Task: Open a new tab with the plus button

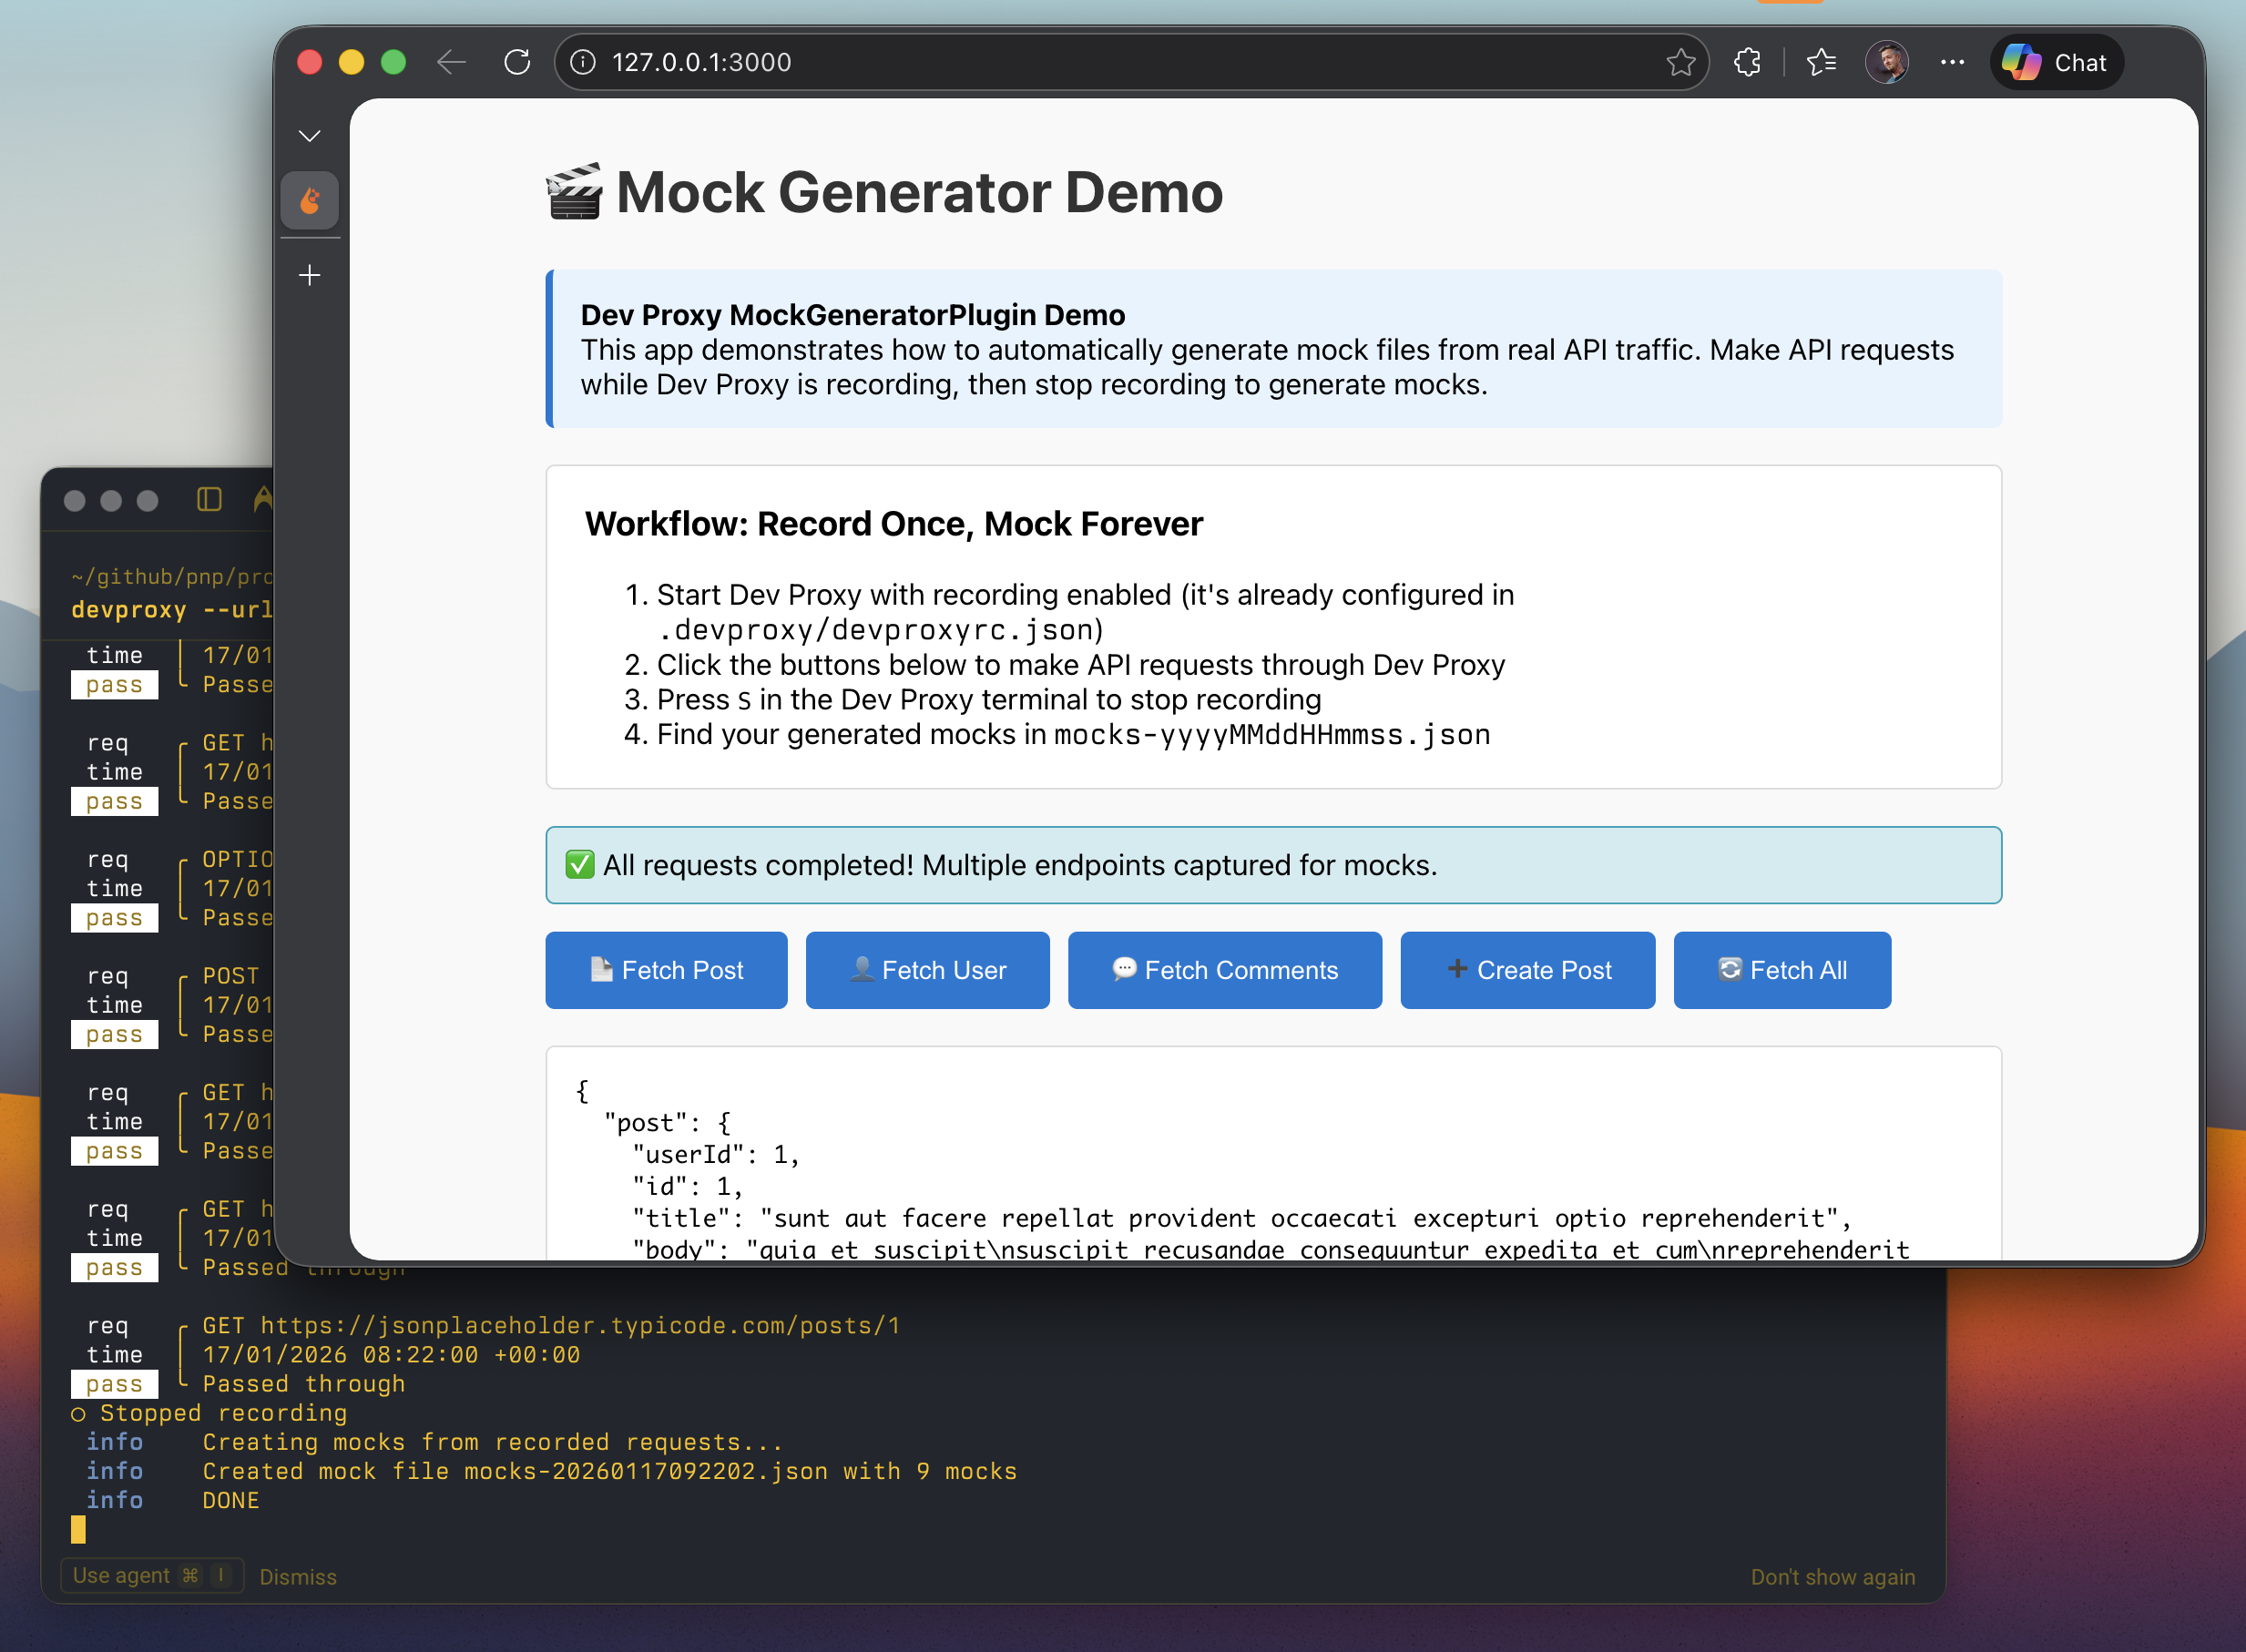Action: (x=310, y=276)
